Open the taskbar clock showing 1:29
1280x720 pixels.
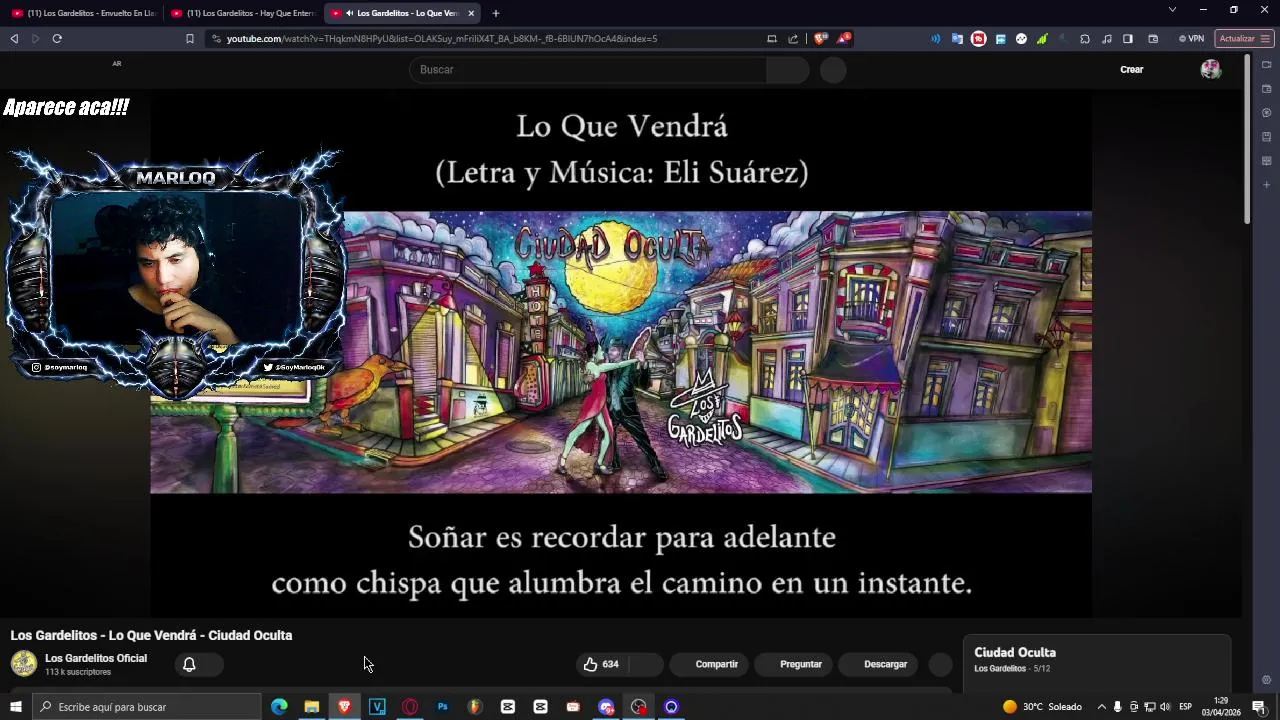click(1221, 707)
